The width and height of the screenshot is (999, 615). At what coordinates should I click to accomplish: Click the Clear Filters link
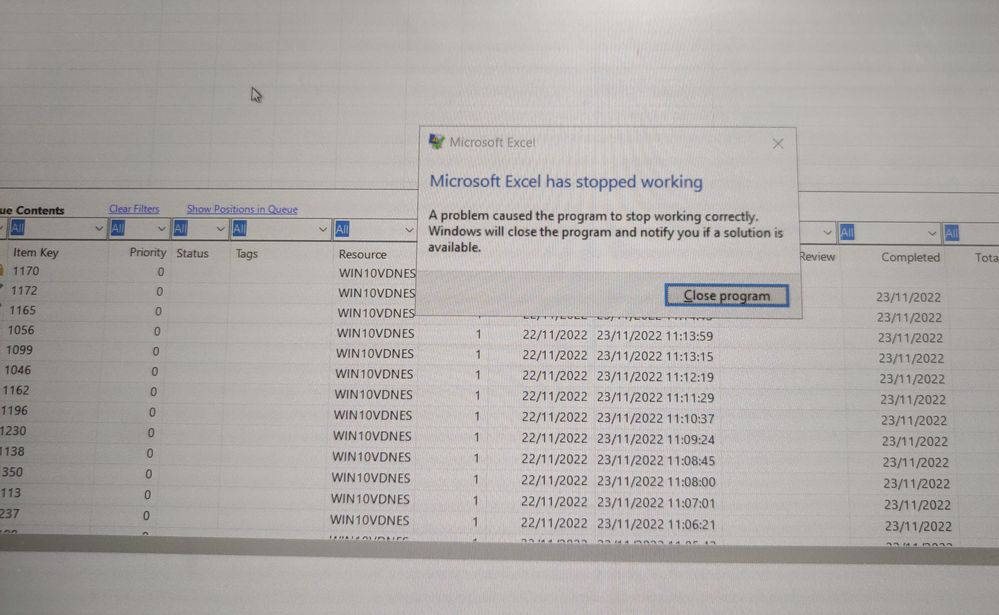coord(134,209)
